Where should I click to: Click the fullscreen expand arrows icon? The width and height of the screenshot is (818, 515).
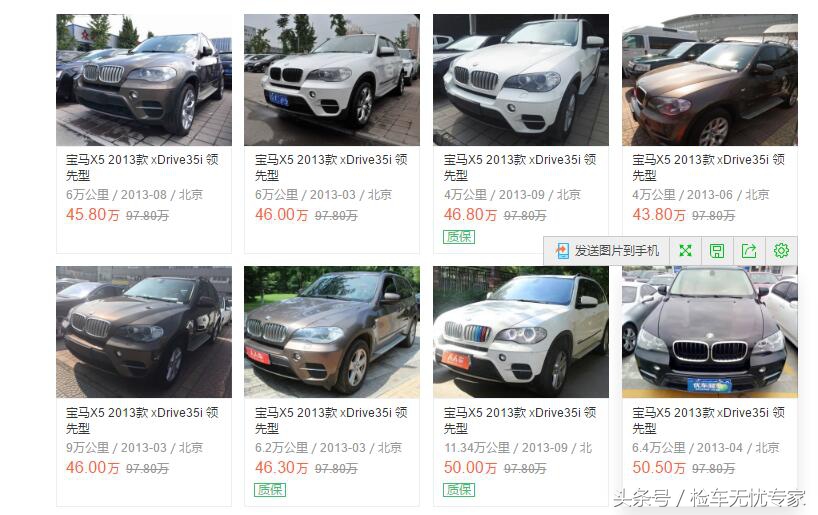[x=685, y=251]
